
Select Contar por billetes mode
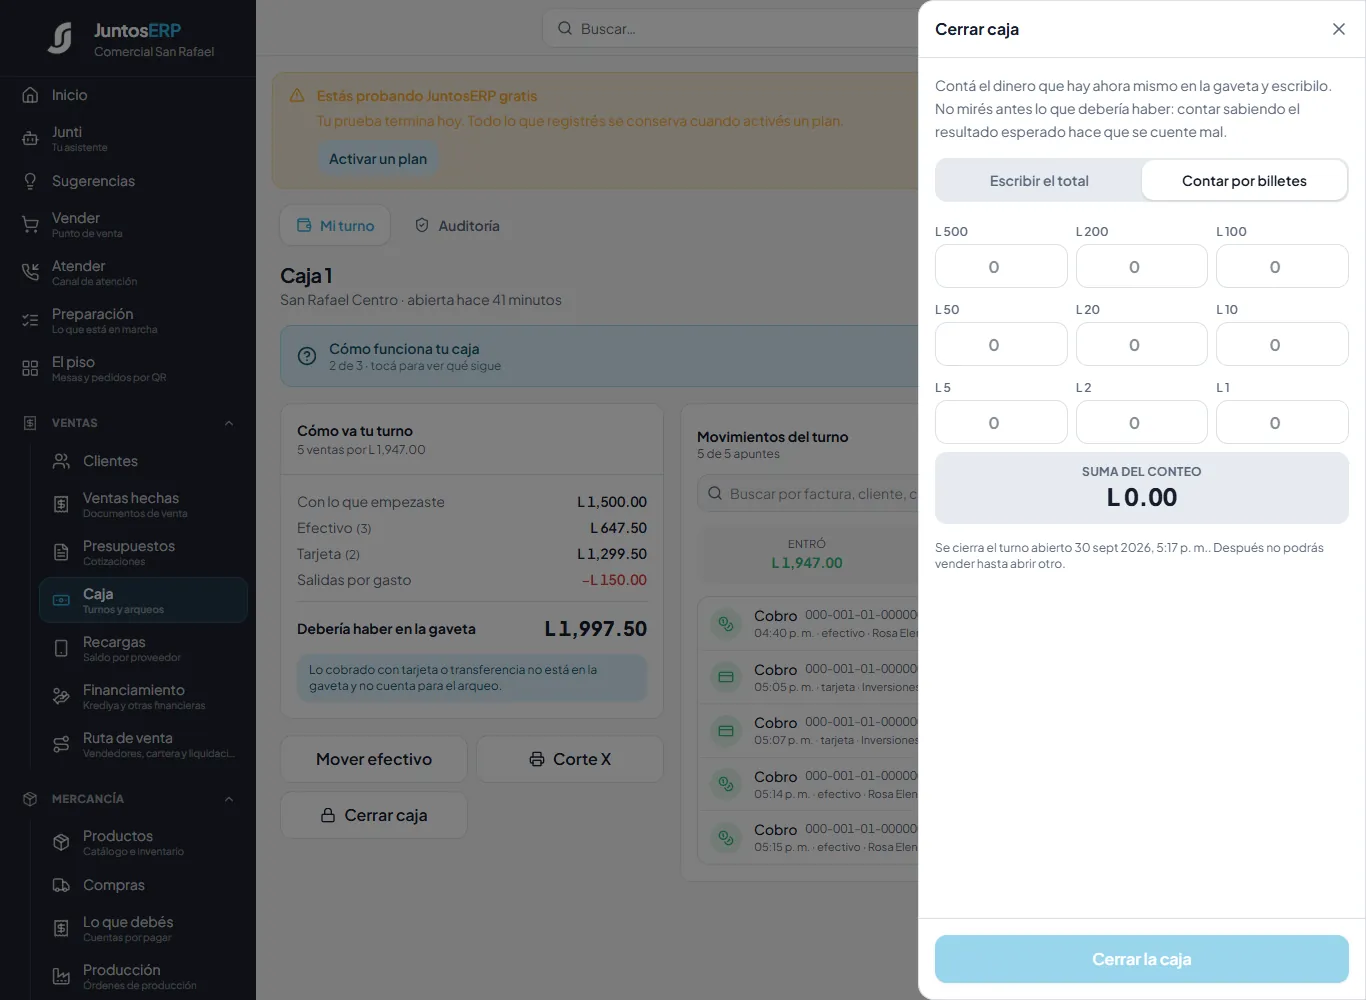click(1244, 181)
